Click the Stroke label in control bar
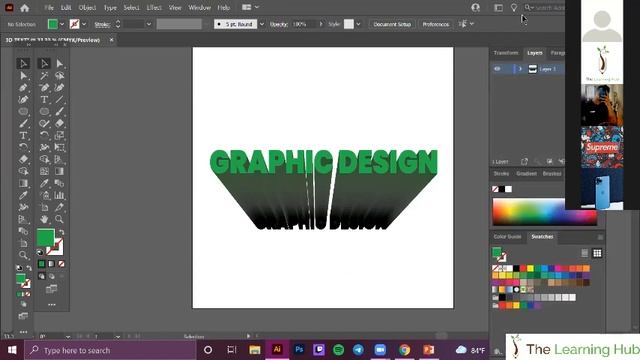Screen dimensions: 640x360 [x=102, y=24]
